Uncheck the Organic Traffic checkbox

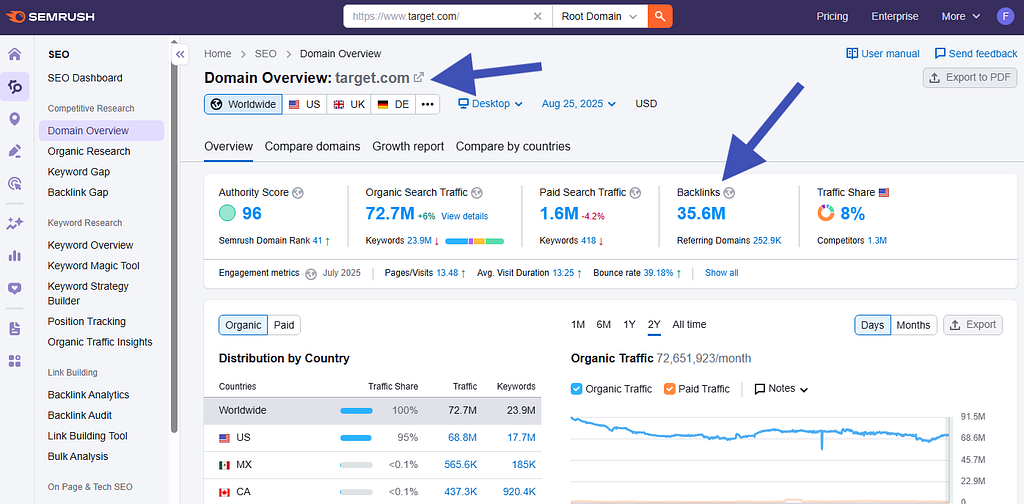point(577,389)
